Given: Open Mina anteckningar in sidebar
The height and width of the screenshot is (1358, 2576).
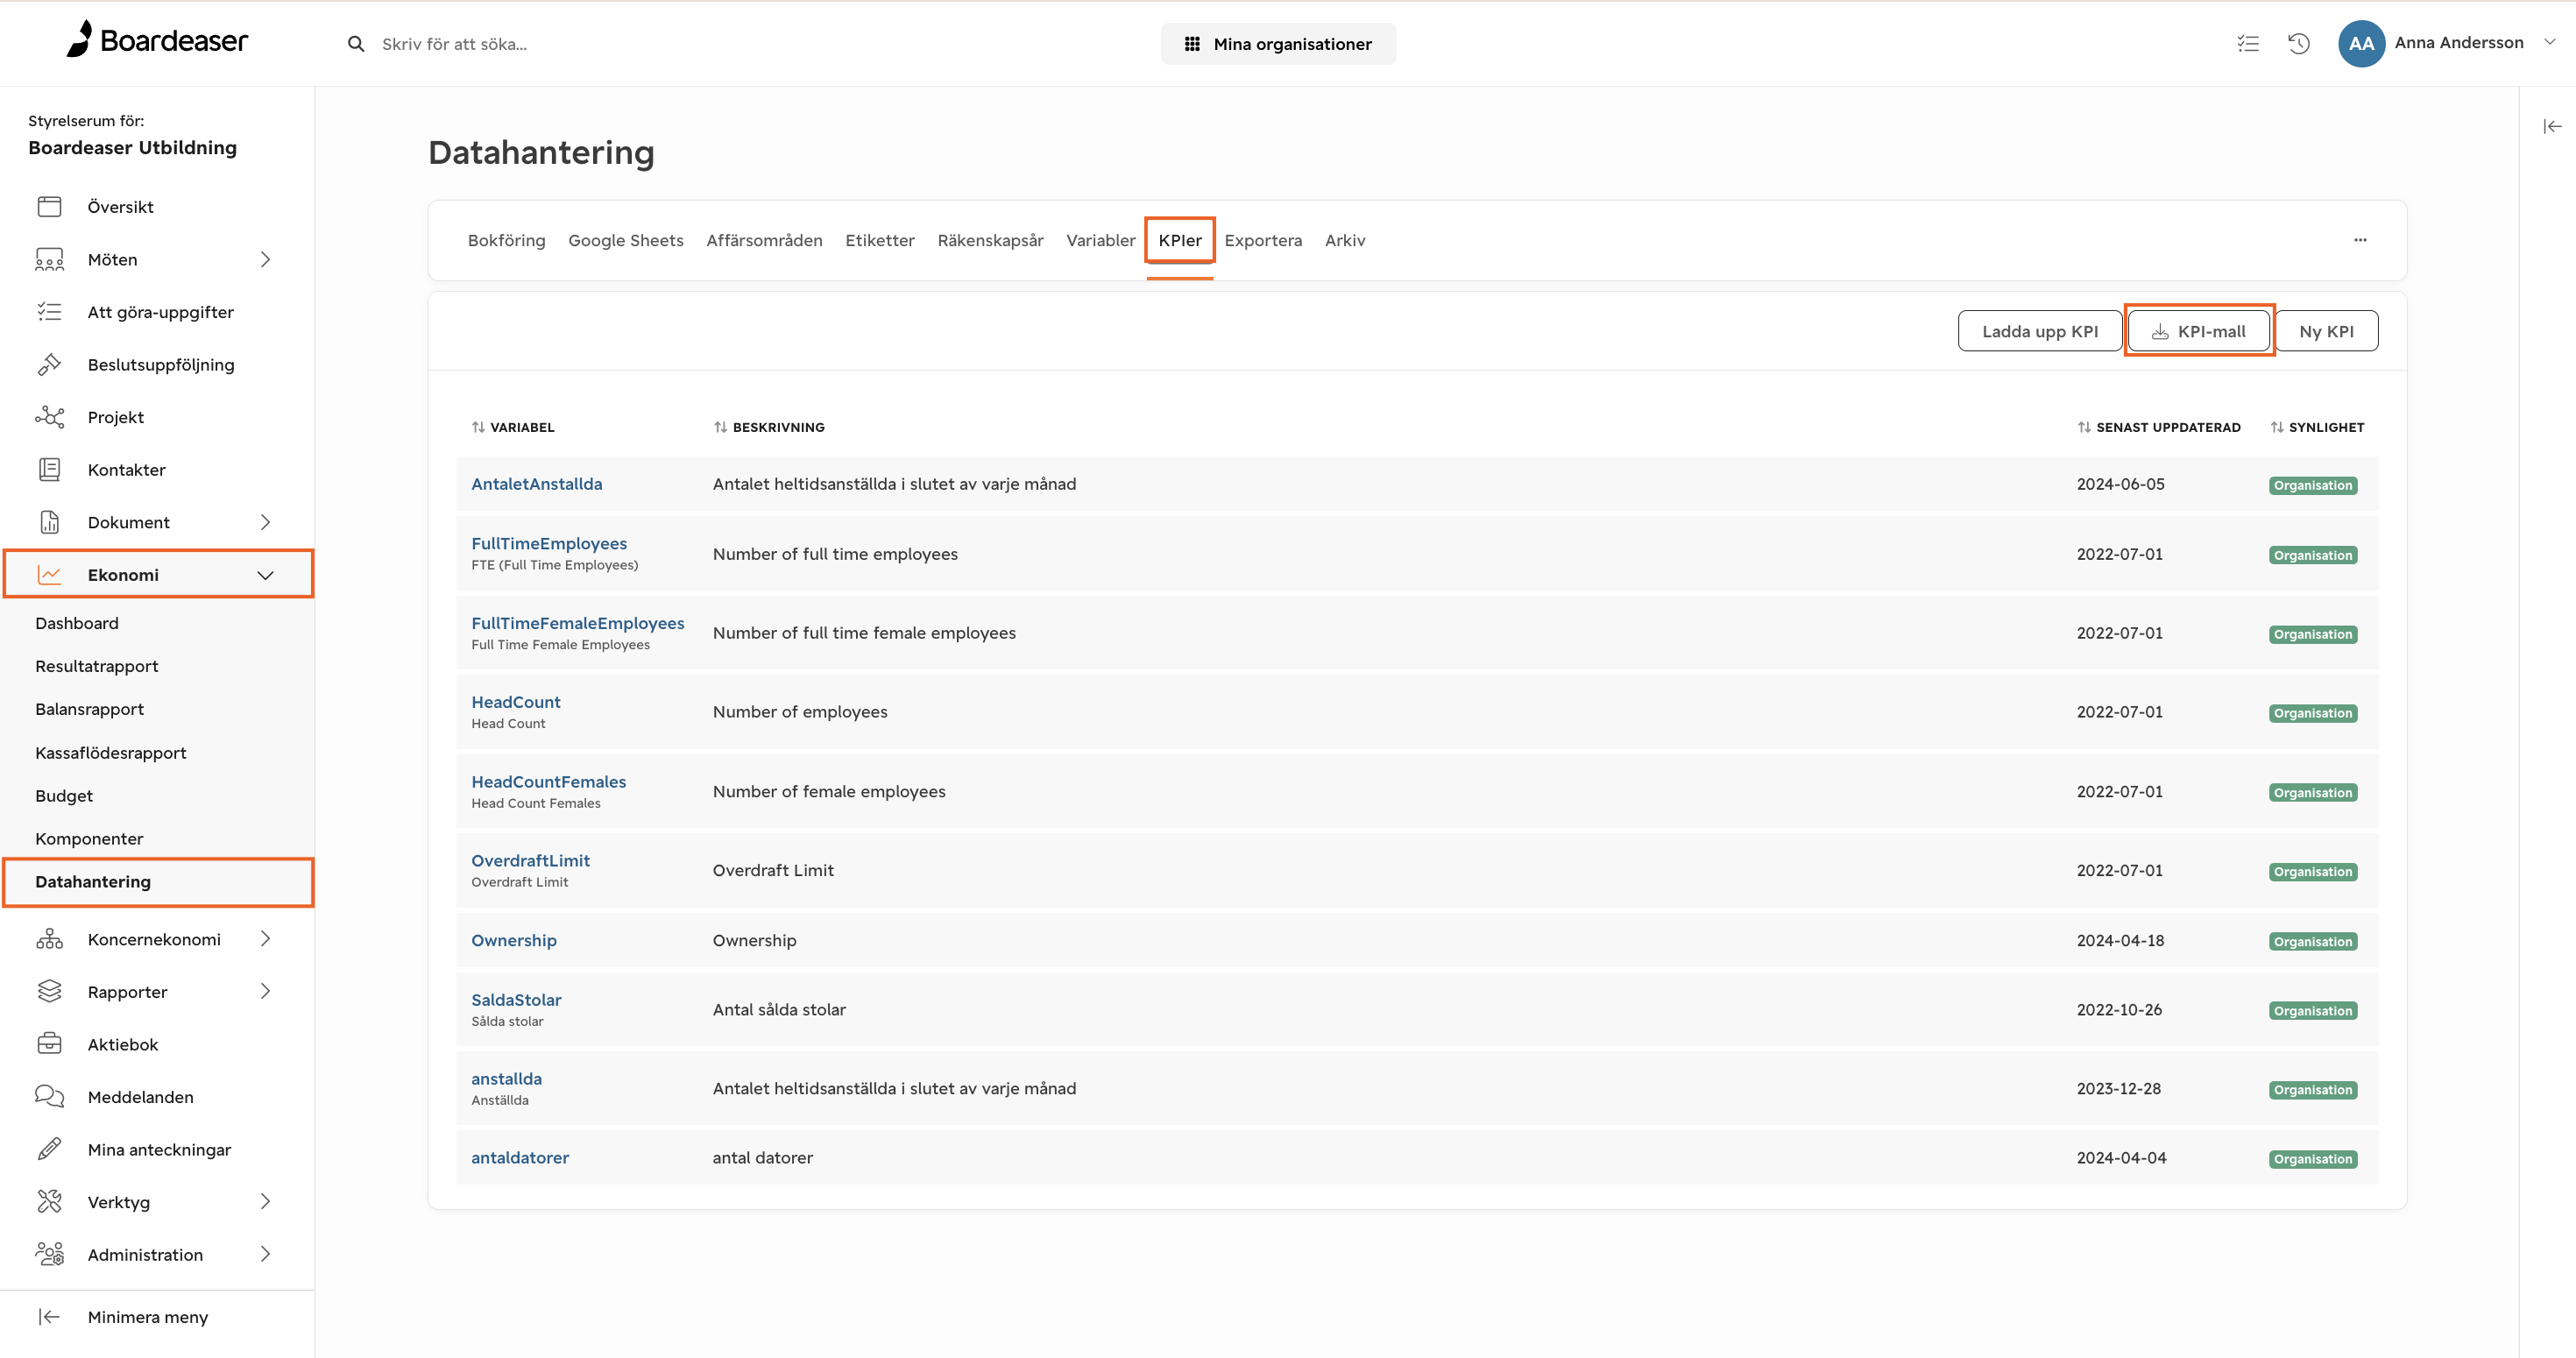Looking at the screenshot, I should point(158,1150).
